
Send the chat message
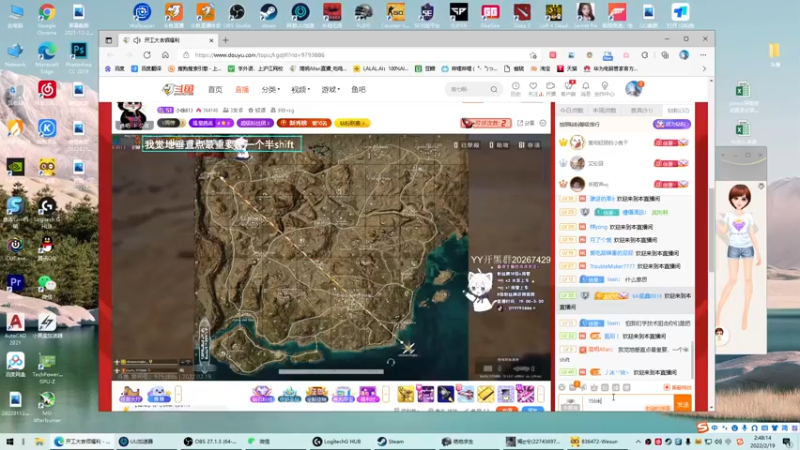683,403
